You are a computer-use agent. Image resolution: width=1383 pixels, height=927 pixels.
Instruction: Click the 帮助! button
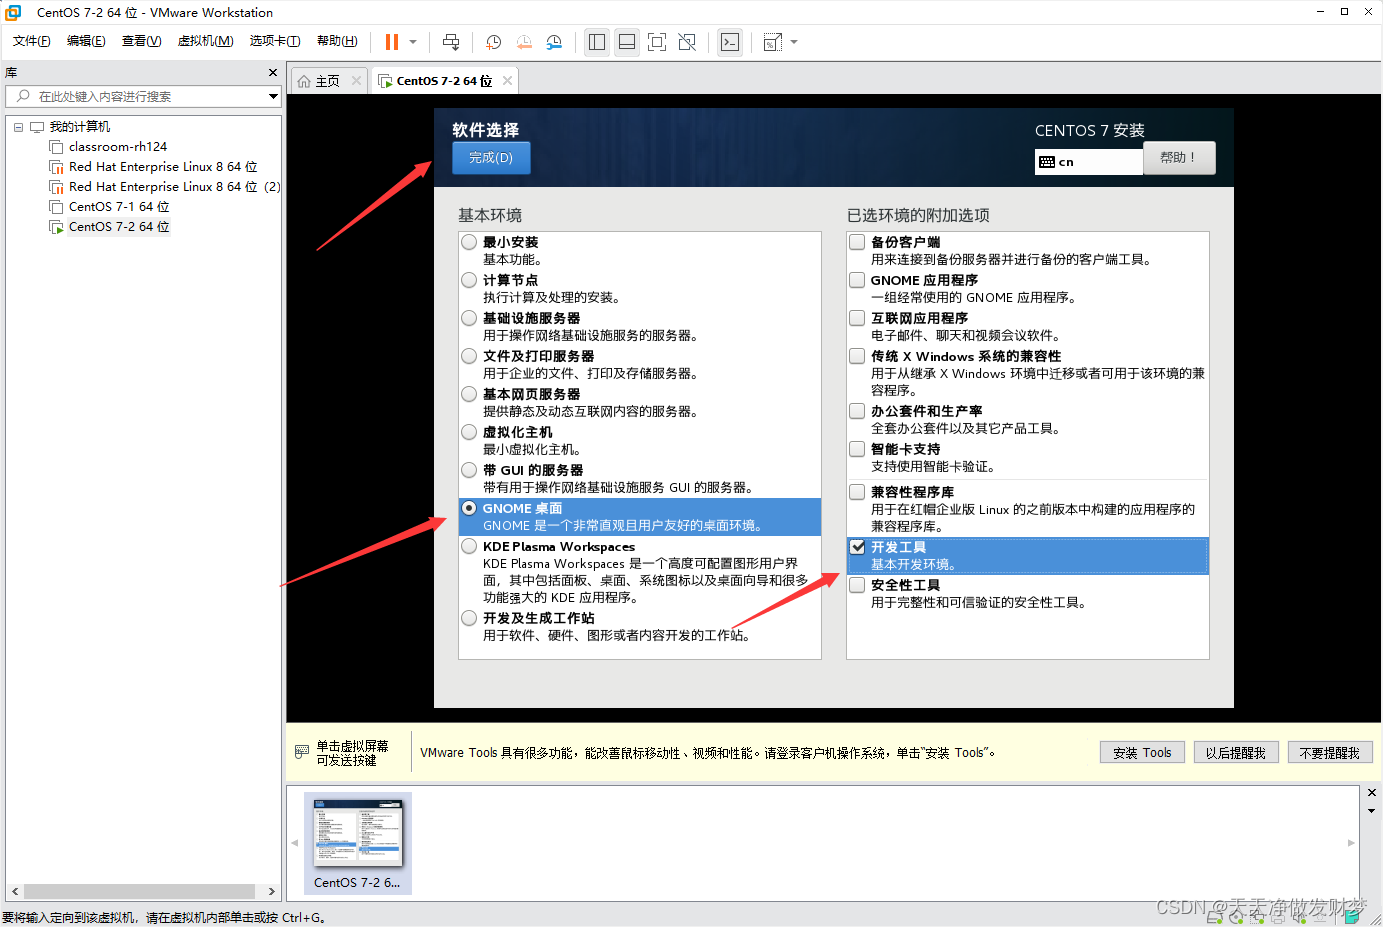pos(1179,158)
